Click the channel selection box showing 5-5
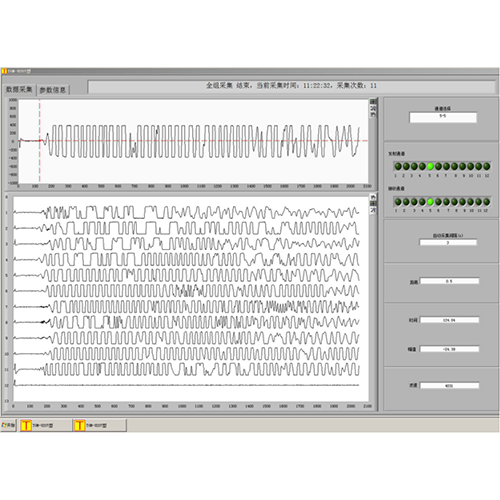 click(443, 117)
